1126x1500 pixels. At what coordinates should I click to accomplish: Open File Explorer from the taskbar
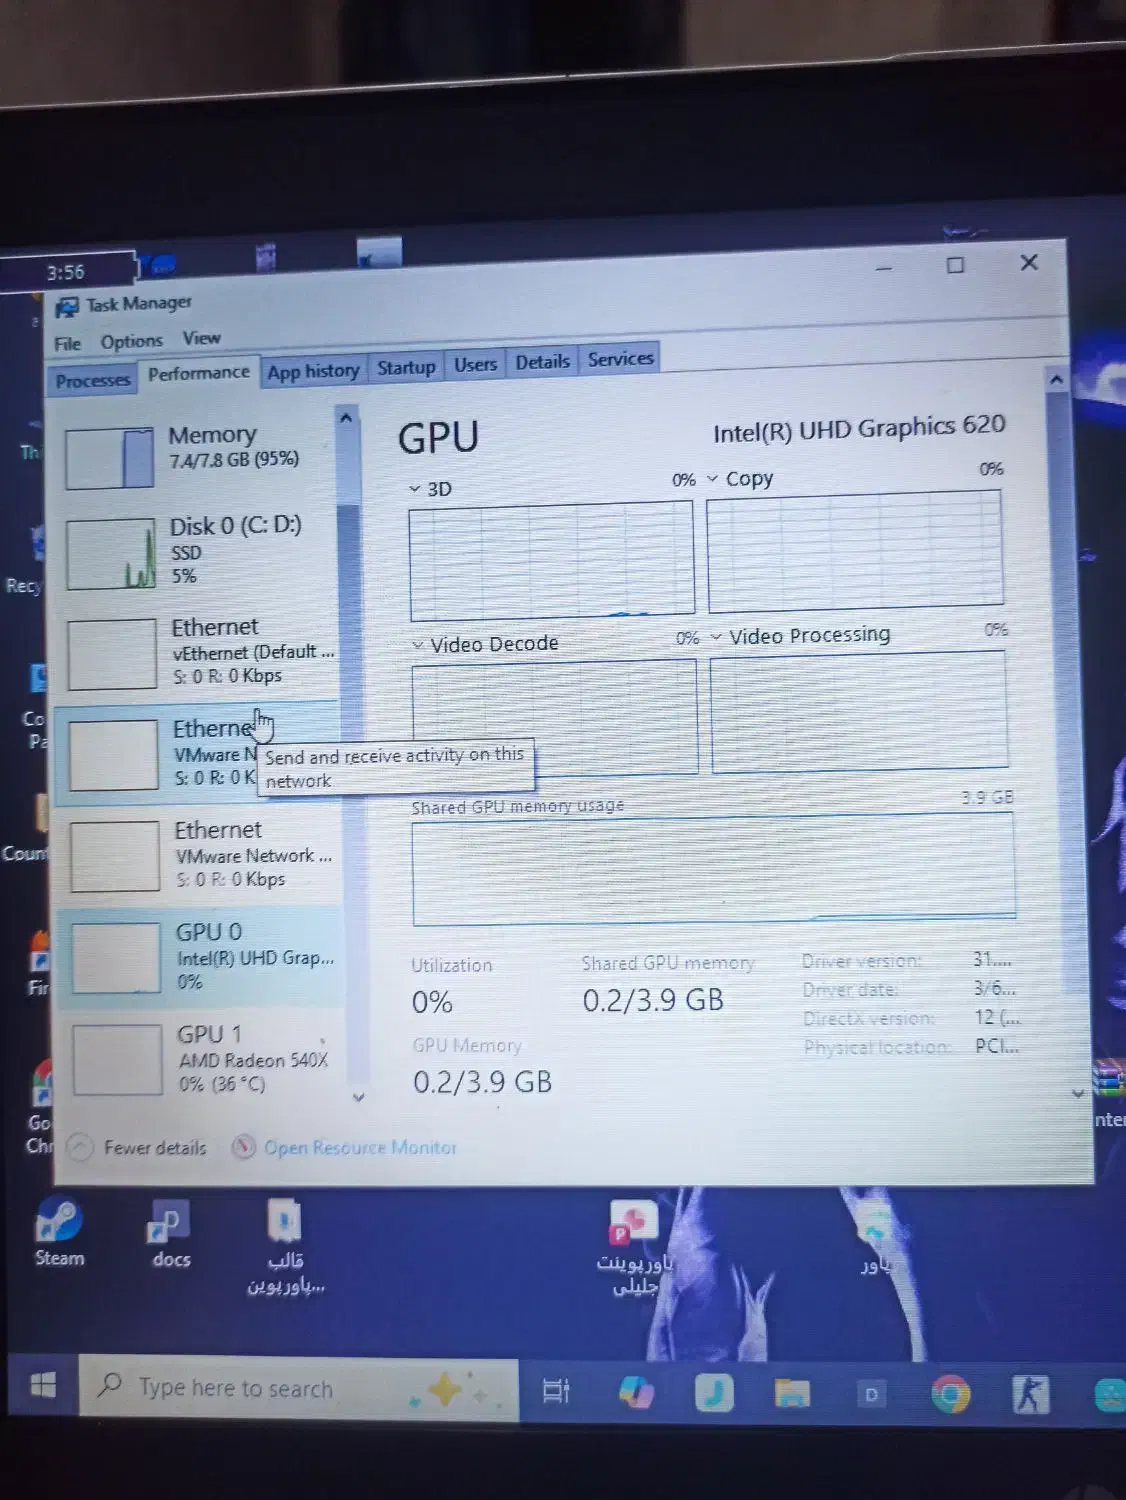[792, 1393]
